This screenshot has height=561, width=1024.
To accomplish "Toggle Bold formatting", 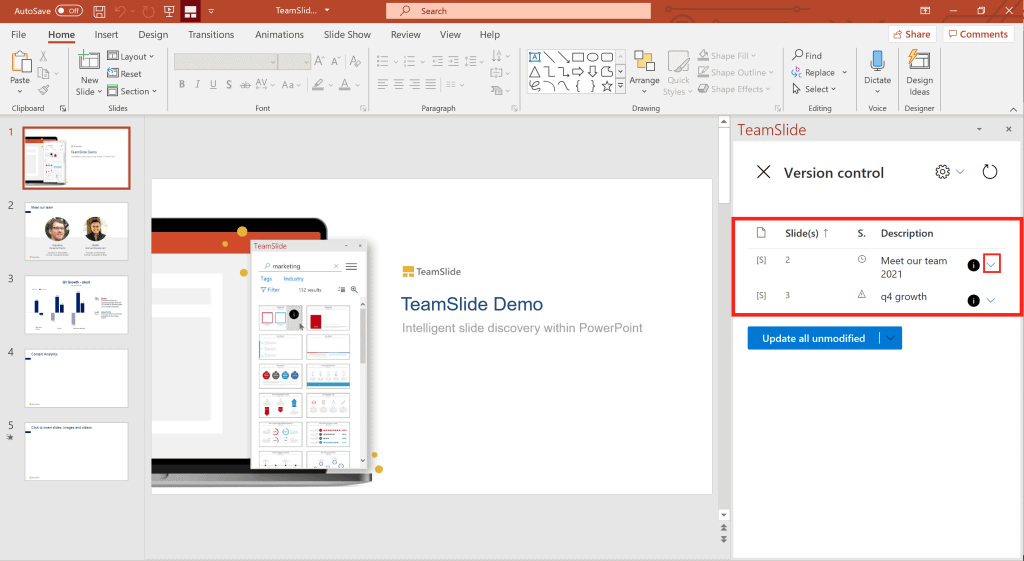I will pos(182,84).
